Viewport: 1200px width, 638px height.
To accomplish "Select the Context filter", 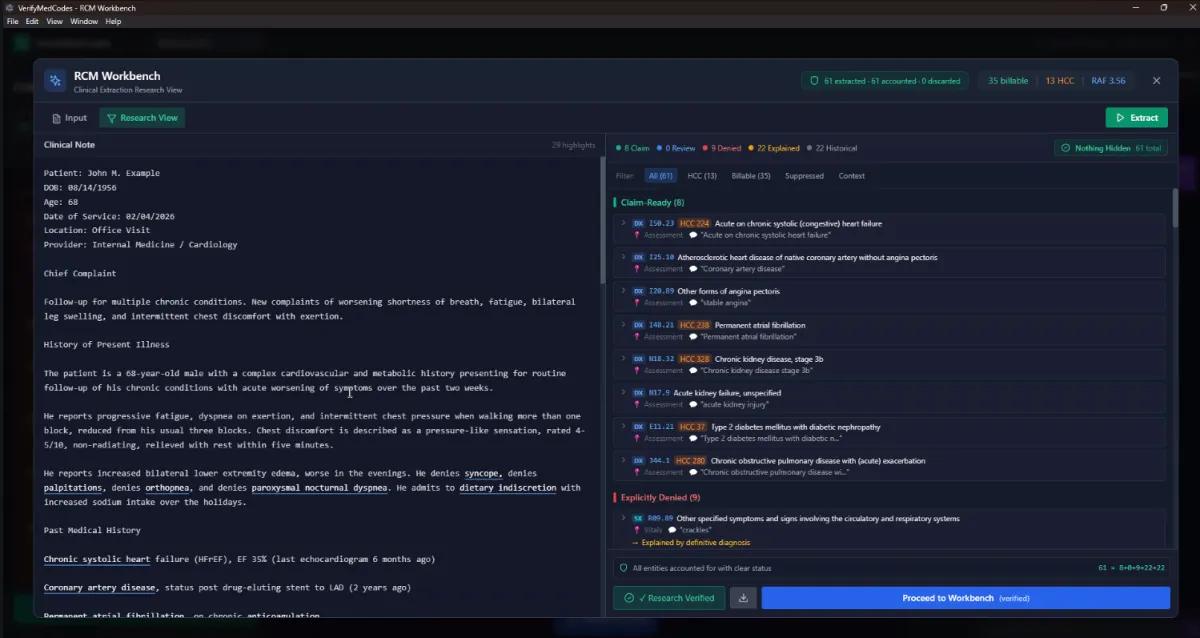I will click(852, 176).
